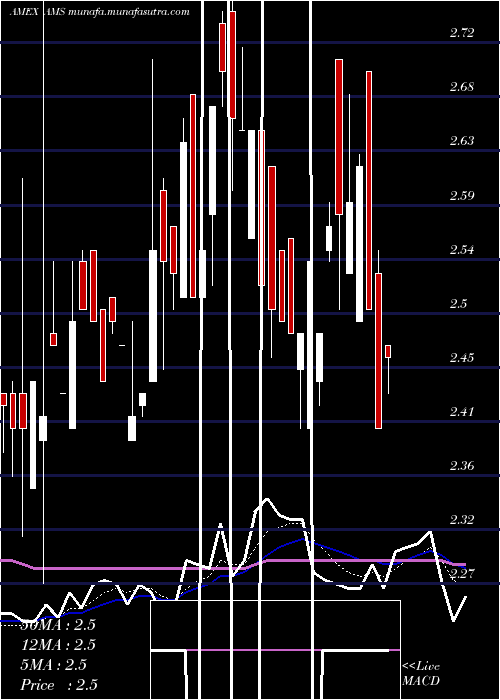Click the '12MA : 2.5' legend text
The width and height of the screenshot is (500, 700).
(x=58, y=645)
